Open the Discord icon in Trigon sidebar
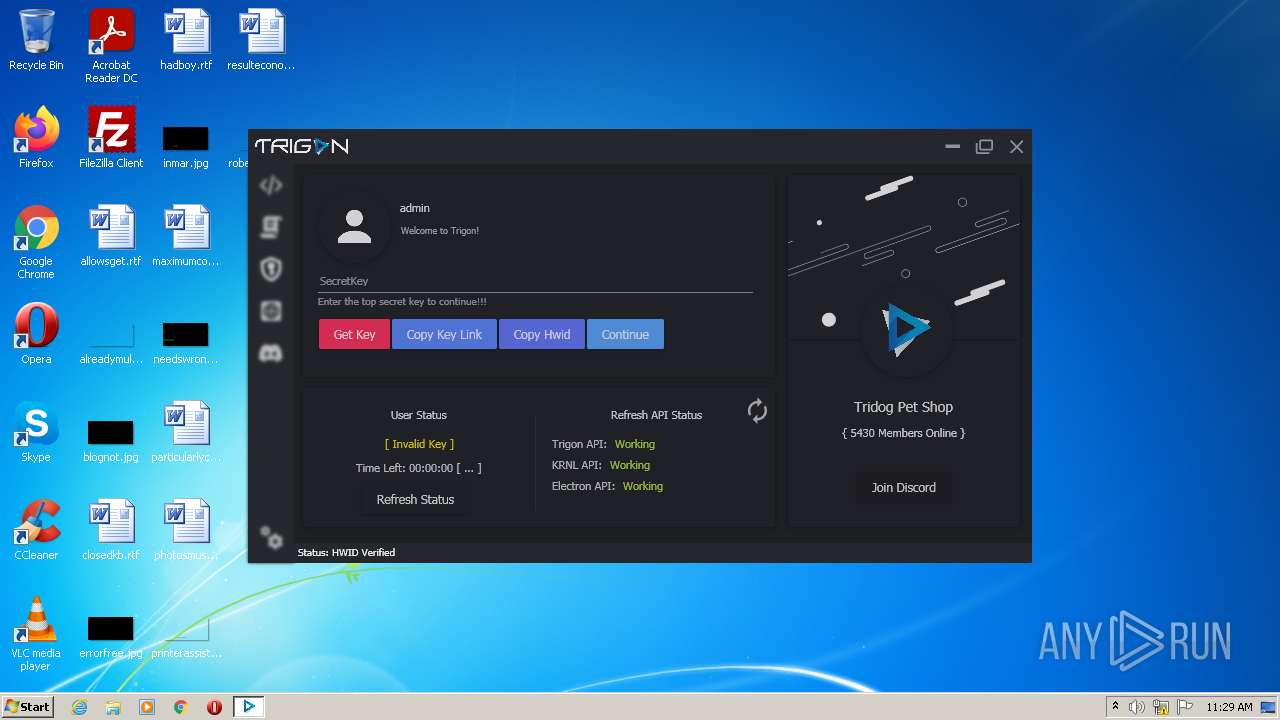Screen dimensions: 1280x720 tap(270, 352)
